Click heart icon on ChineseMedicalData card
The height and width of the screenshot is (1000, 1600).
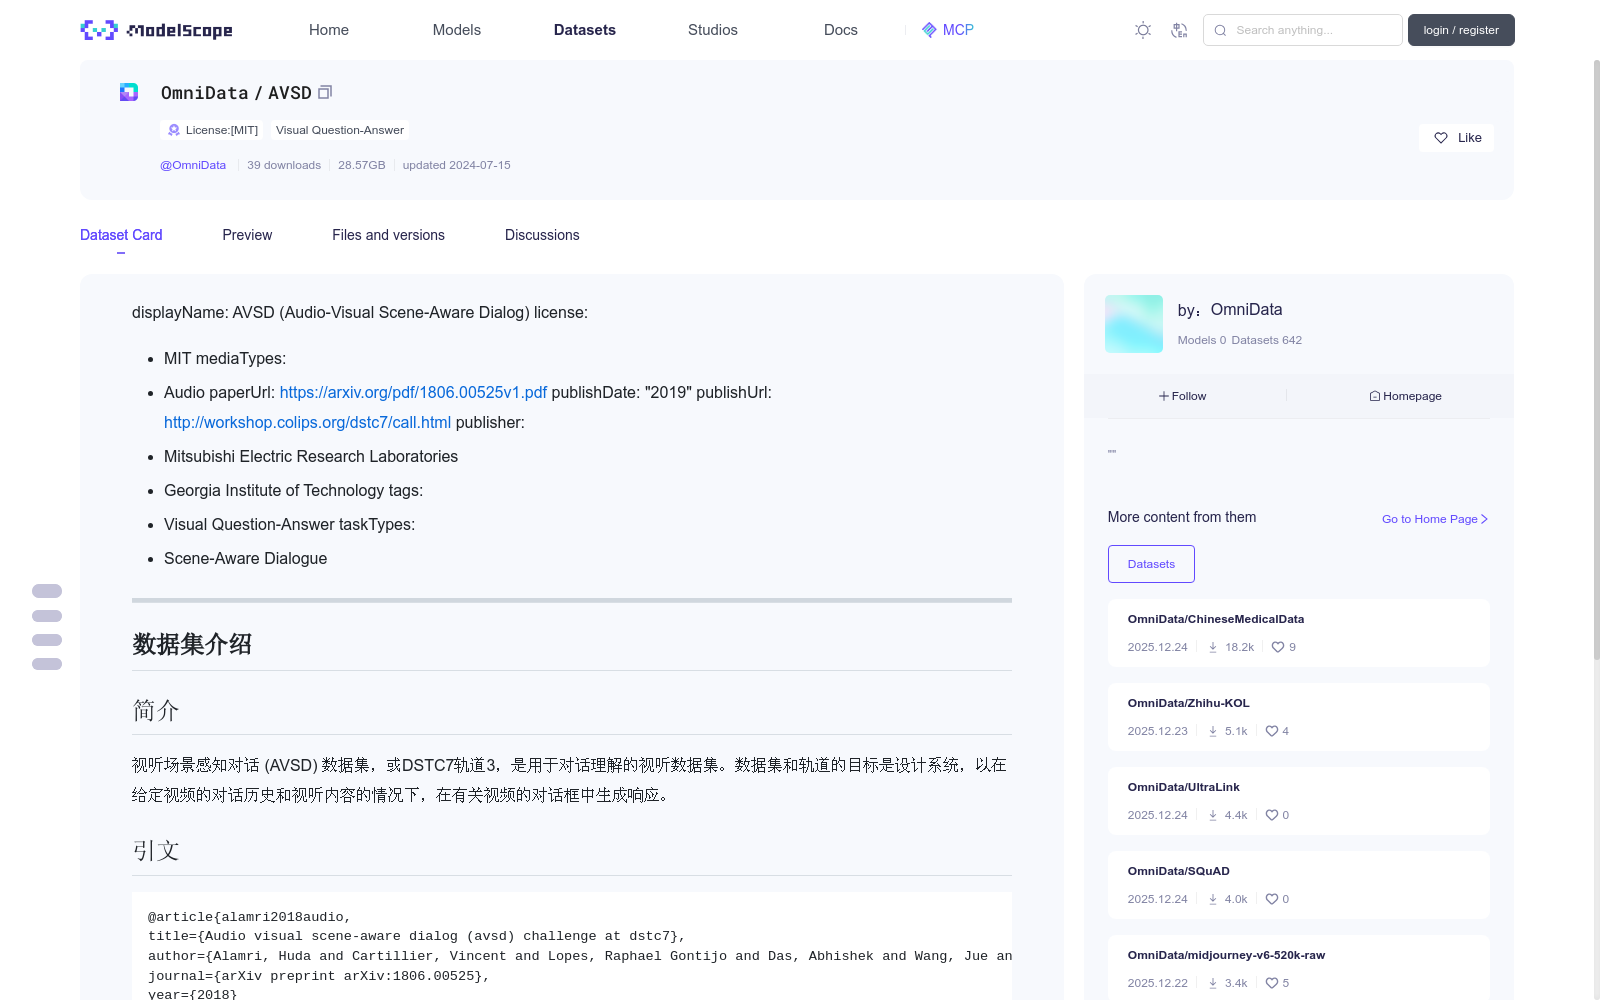(x=1278, y=647)
